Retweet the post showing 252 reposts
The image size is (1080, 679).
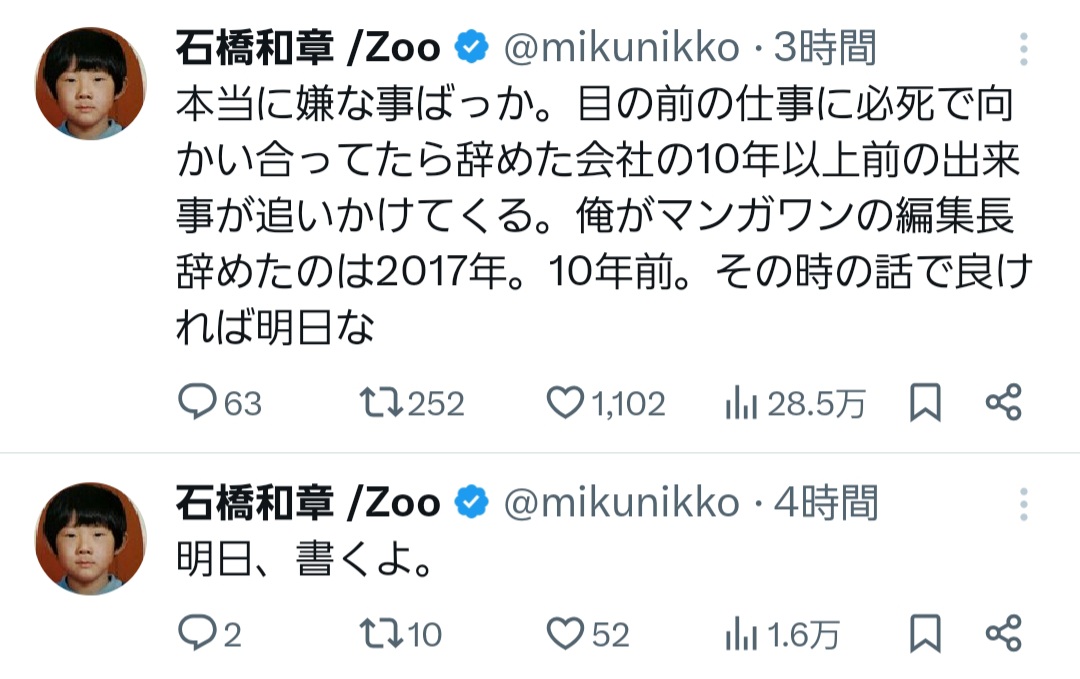tap(380, 403)
